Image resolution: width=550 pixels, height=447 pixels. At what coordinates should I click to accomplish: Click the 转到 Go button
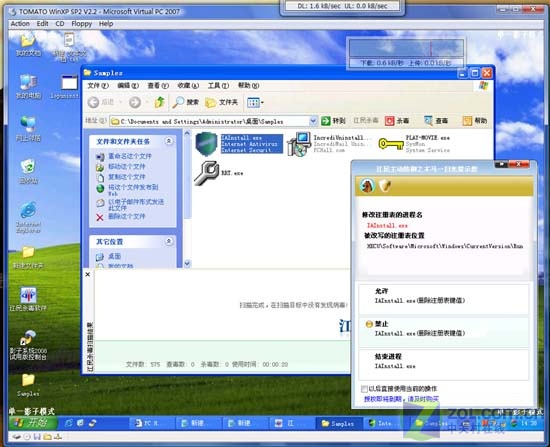tap(334, 121)
